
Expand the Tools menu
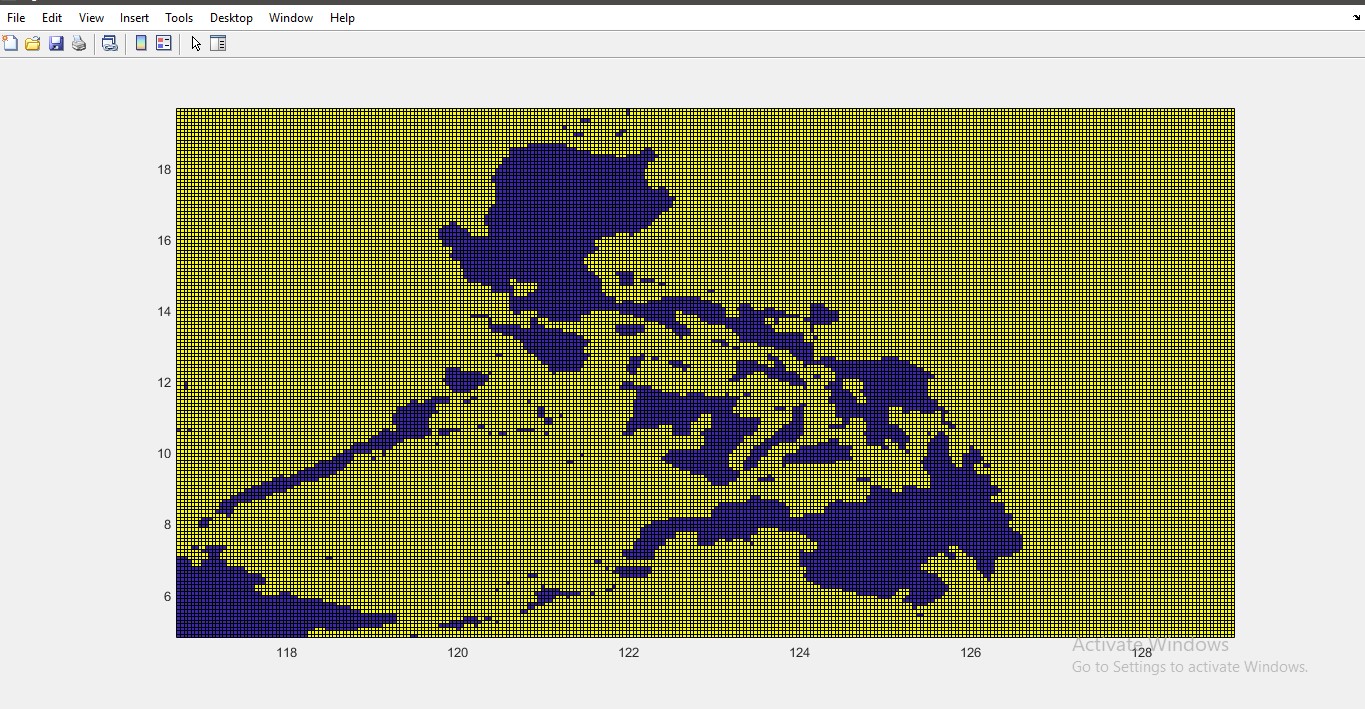[179, 18]
